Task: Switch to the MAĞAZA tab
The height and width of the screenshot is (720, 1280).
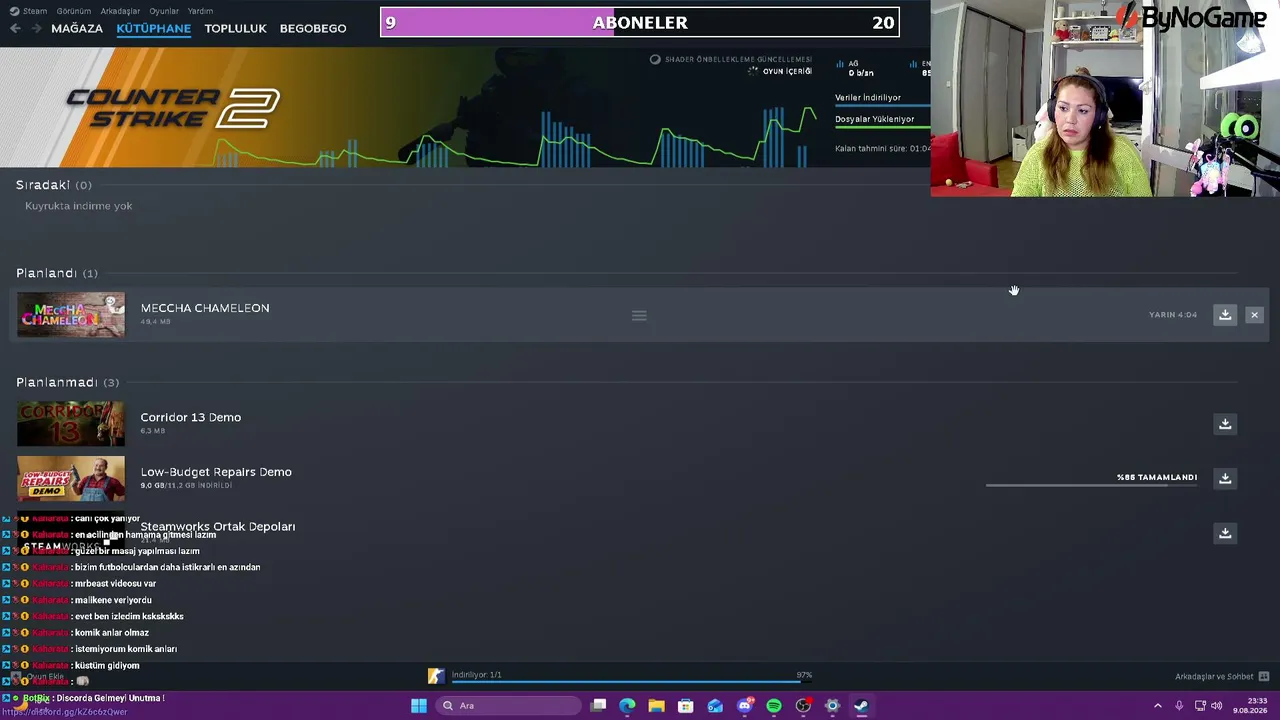Action: (x=77, y=28)
